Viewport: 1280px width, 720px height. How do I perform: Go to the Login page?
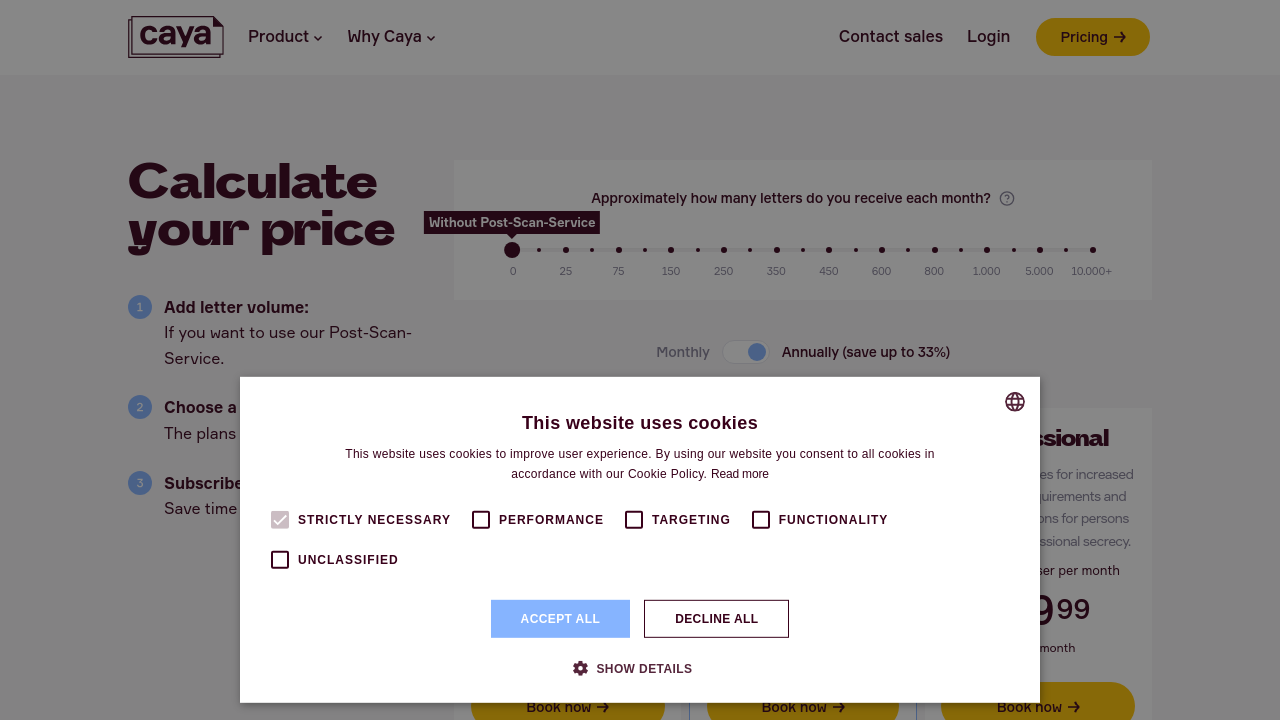pos(988,37)
